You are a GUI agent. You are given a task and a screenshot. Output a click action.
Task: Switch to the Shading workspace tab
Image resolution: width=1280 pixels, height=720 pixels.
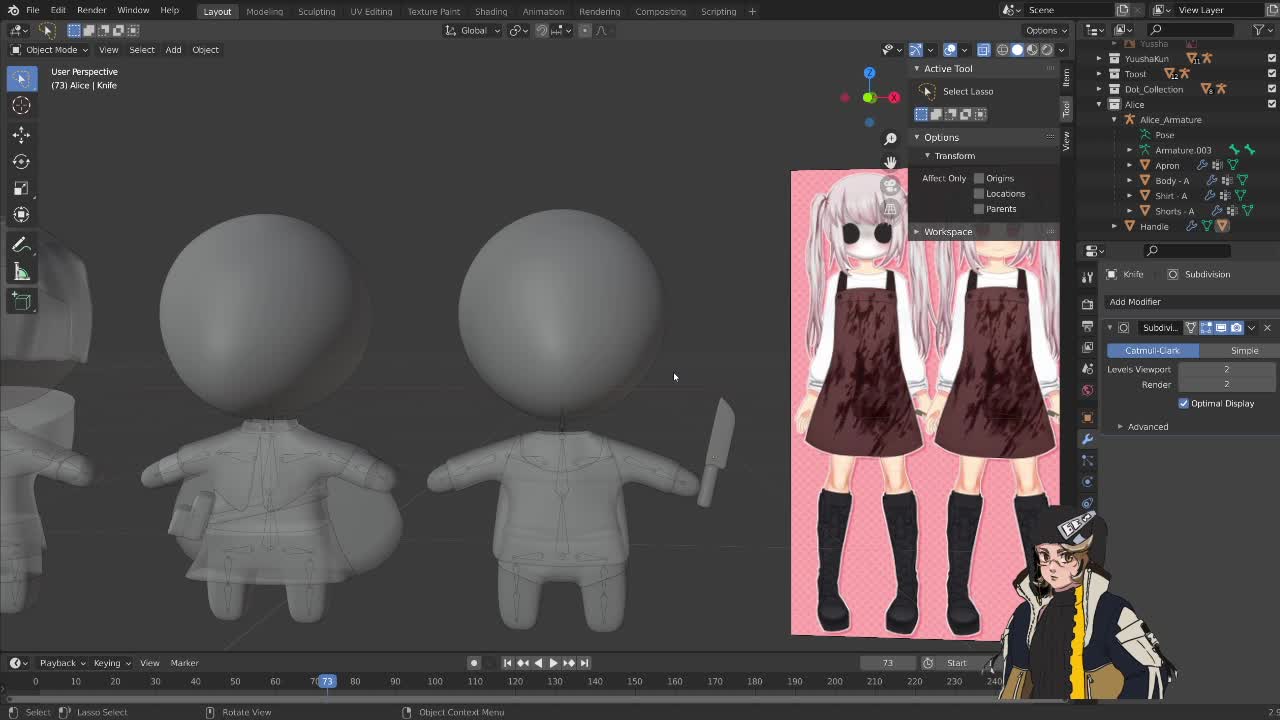[x=491, y=11]
